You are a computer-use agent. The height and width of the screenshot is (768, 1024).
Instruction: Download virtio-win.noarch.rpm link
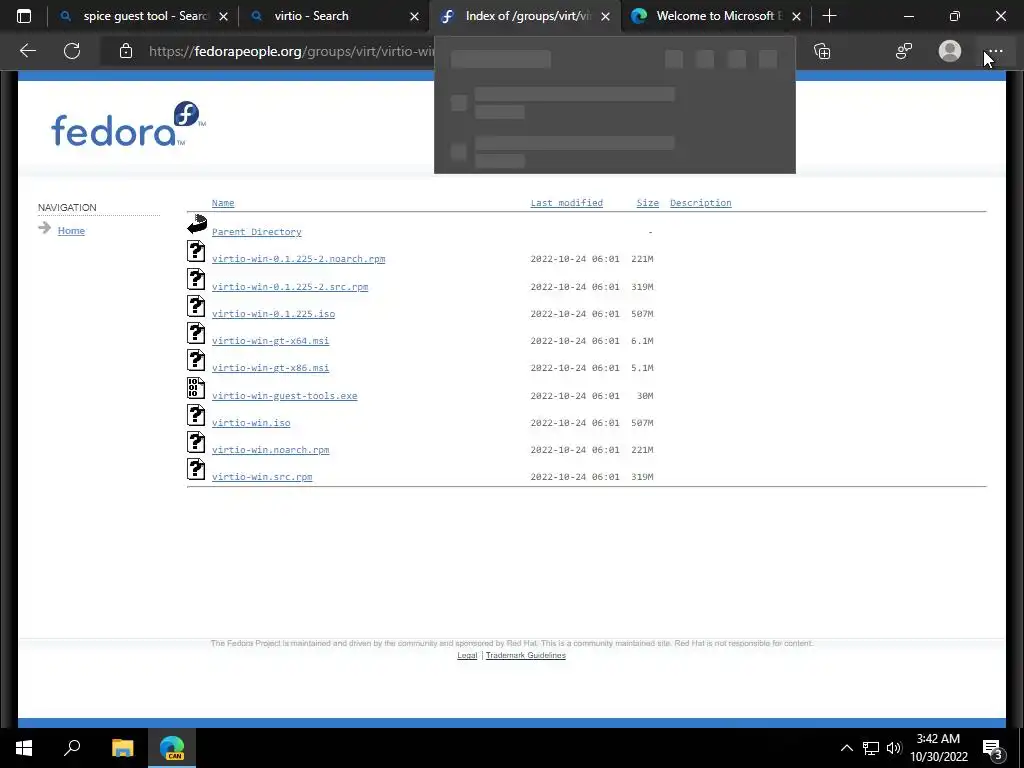click(x=270, y=450)
